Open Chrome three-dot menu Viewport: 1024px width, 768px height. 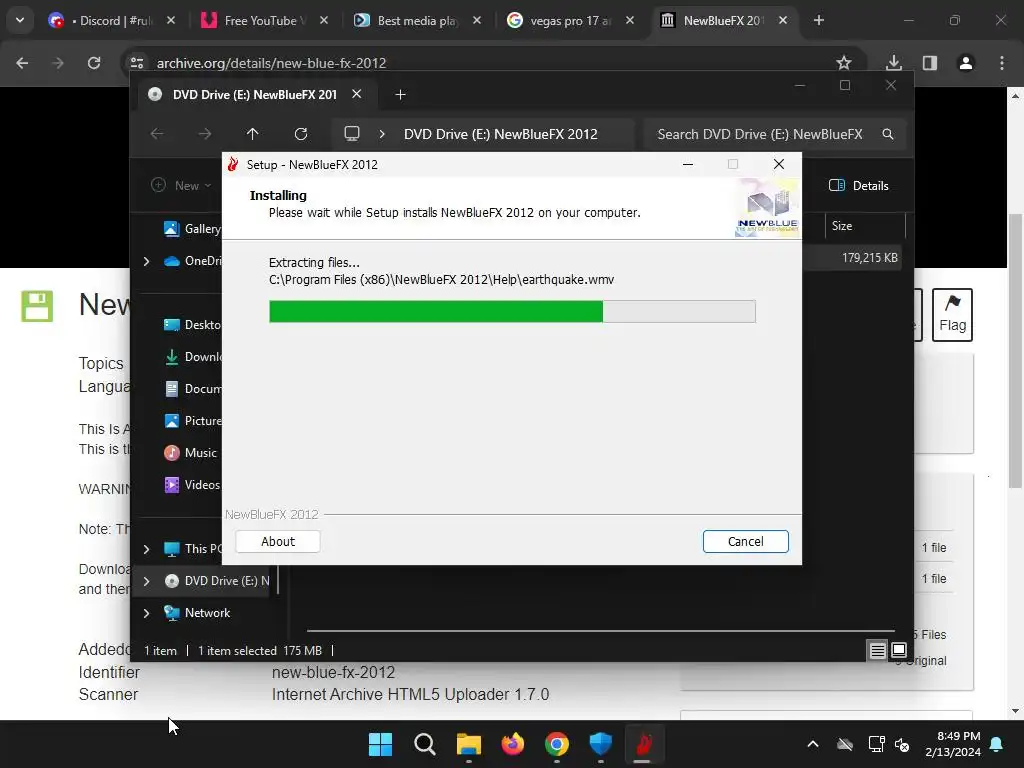[x=1002, y=63]
